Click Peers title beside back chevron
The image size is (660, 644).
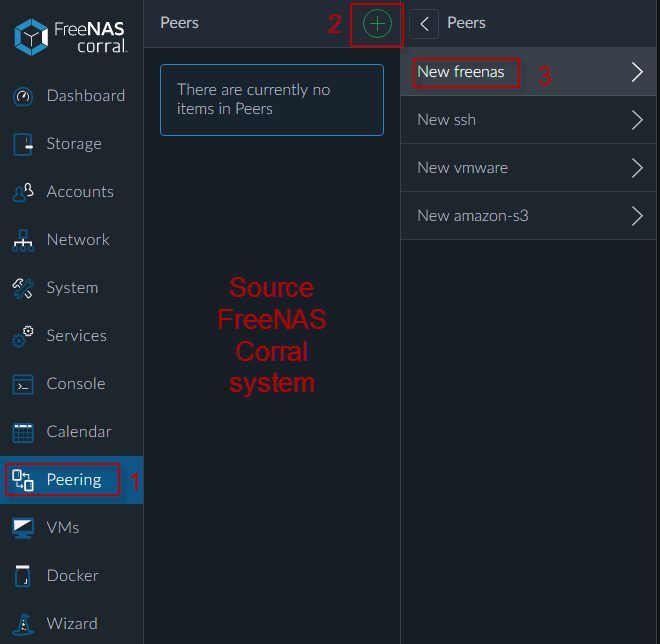[466, 23]
